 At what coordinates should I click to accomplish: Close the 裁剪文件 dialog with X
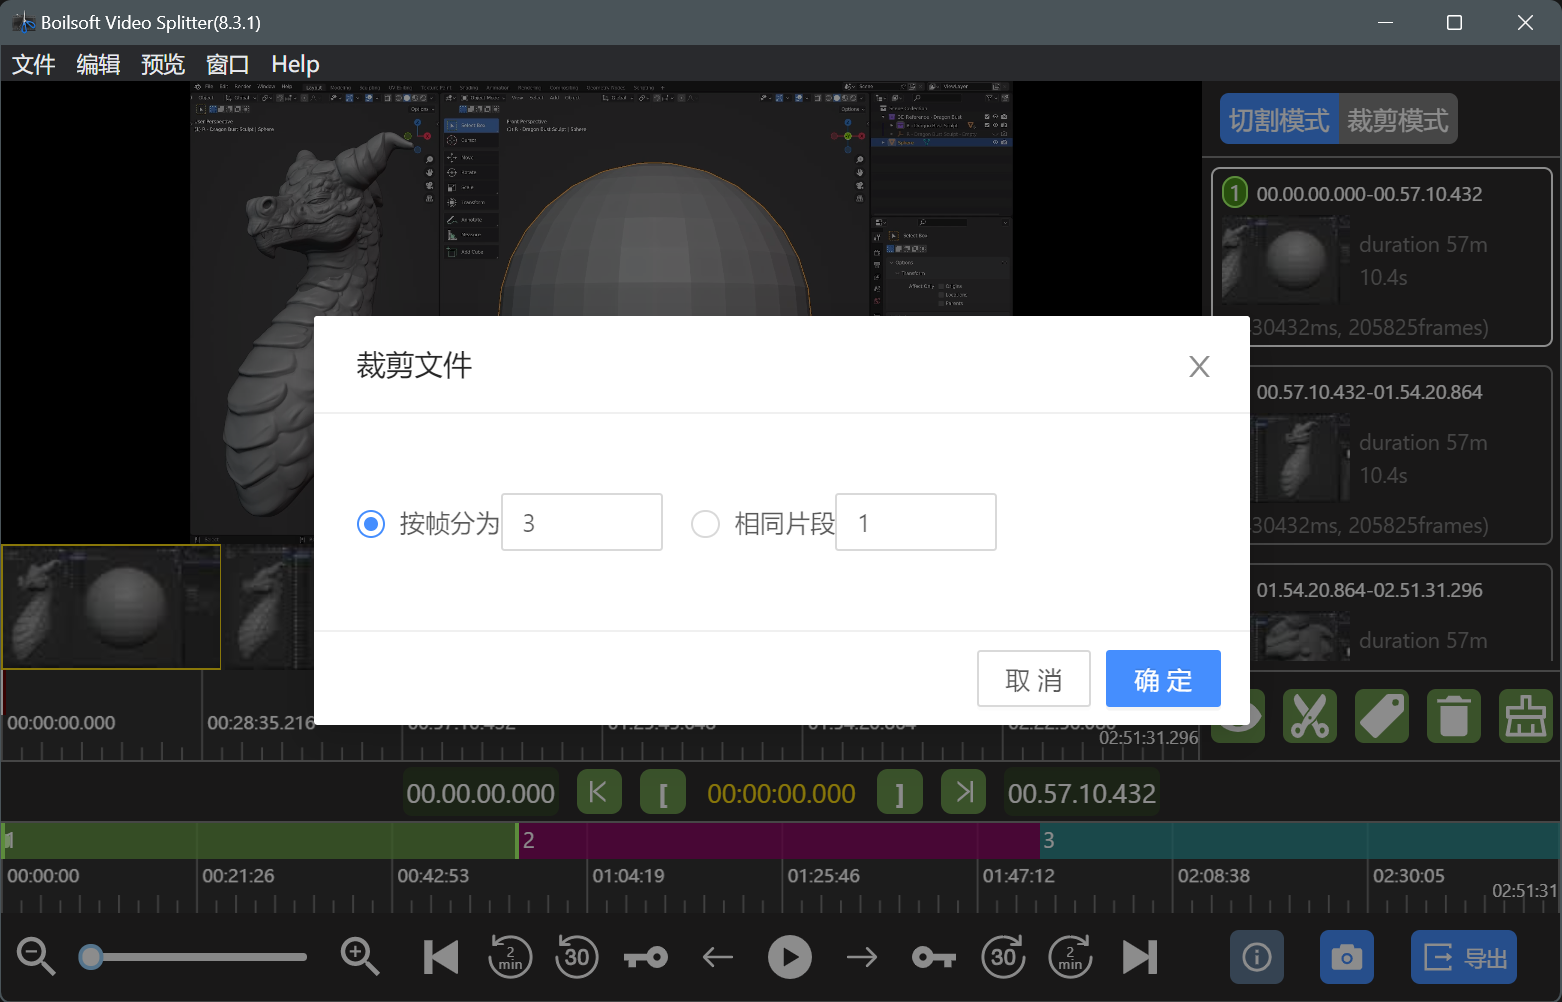coord(1199,366)
